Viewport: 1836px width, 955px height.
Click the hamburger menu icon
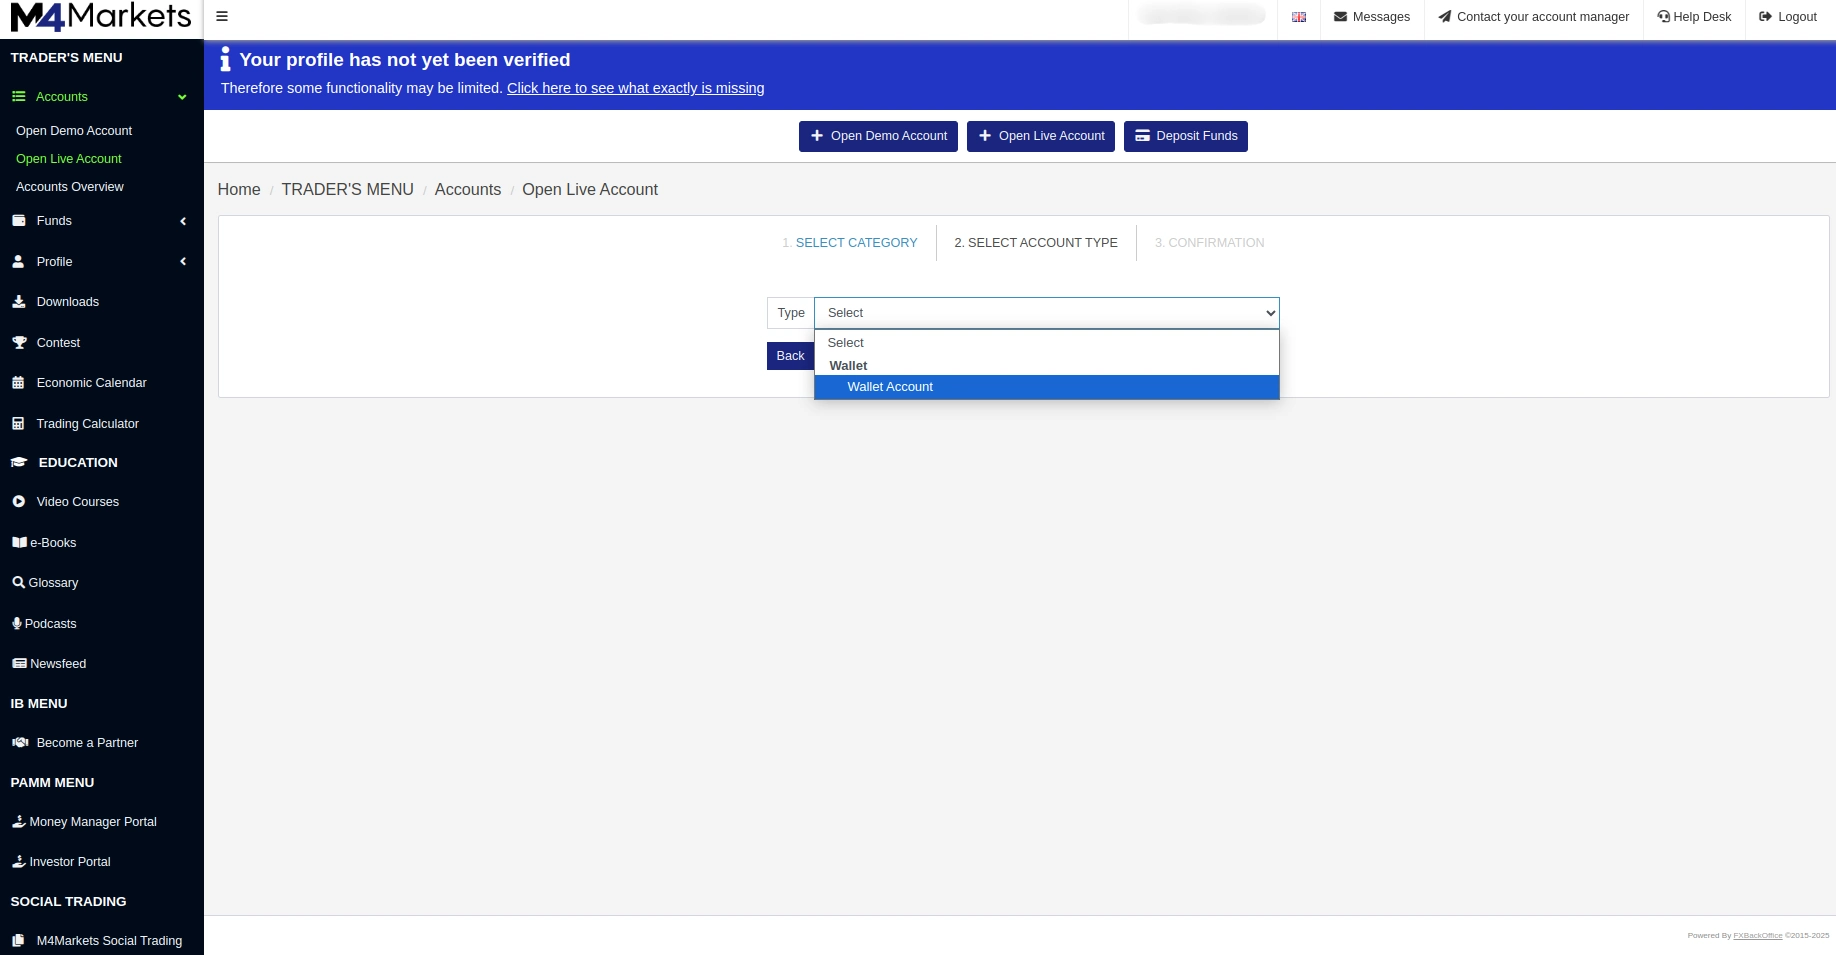pyautogui.click(x=222, y=16)
